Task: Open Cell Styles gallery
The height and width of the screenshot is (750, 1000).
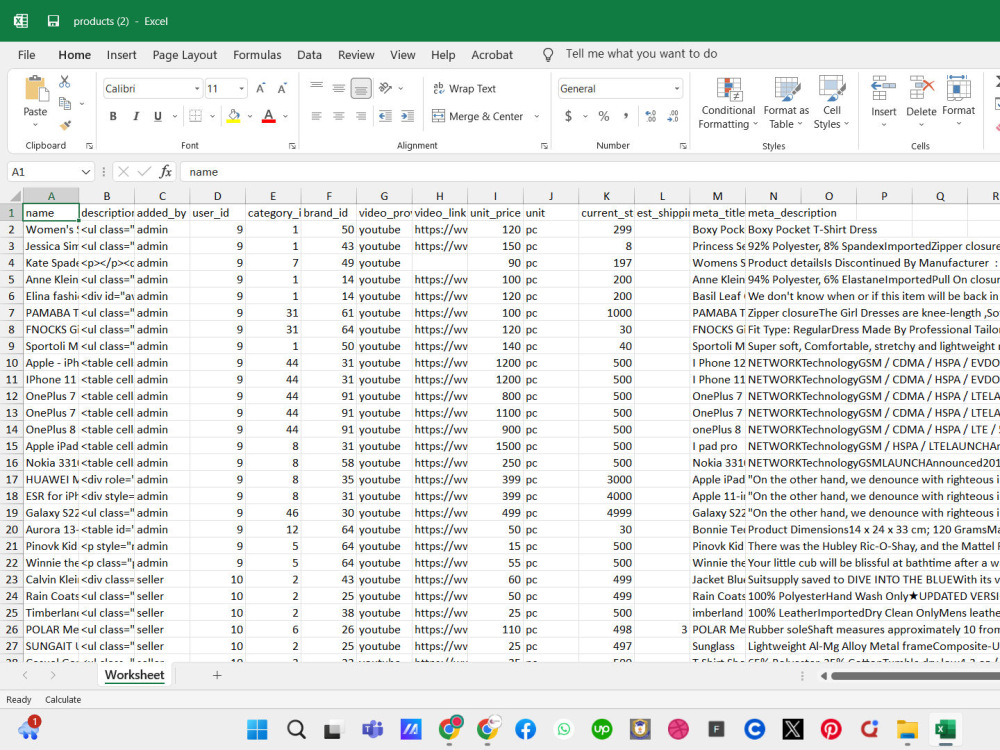Action: 832,103
